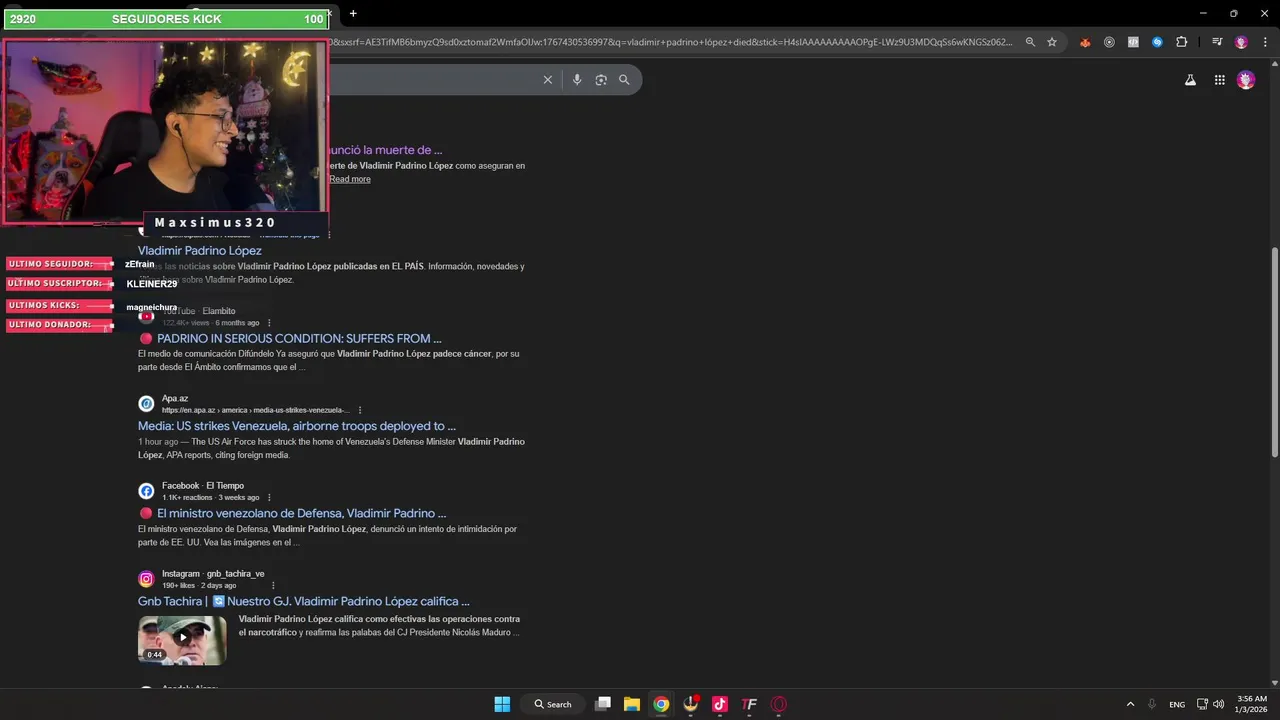Image resolution: width=1280 pixels, height=720 pixels.
Task: Open the TF app on the taskbar
Action: click(749, 704)
